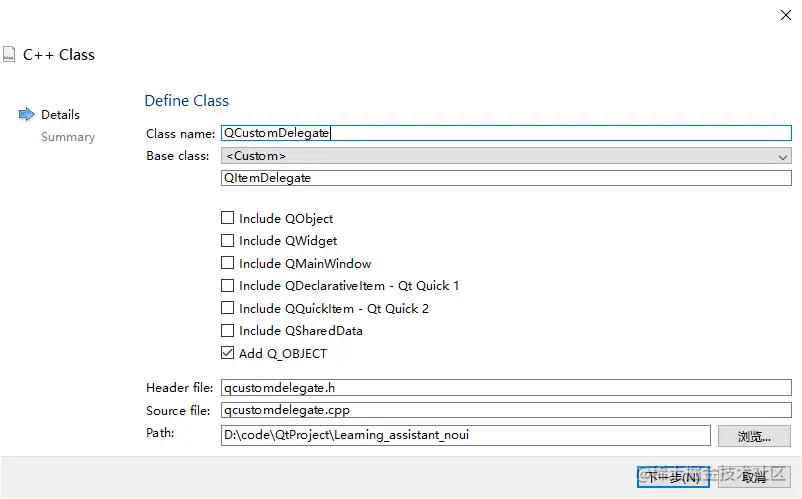Image resolution: width=802 pixels, height=499 pixels.
Task: Click the C++ Class file icon
Action: (9, 54)
